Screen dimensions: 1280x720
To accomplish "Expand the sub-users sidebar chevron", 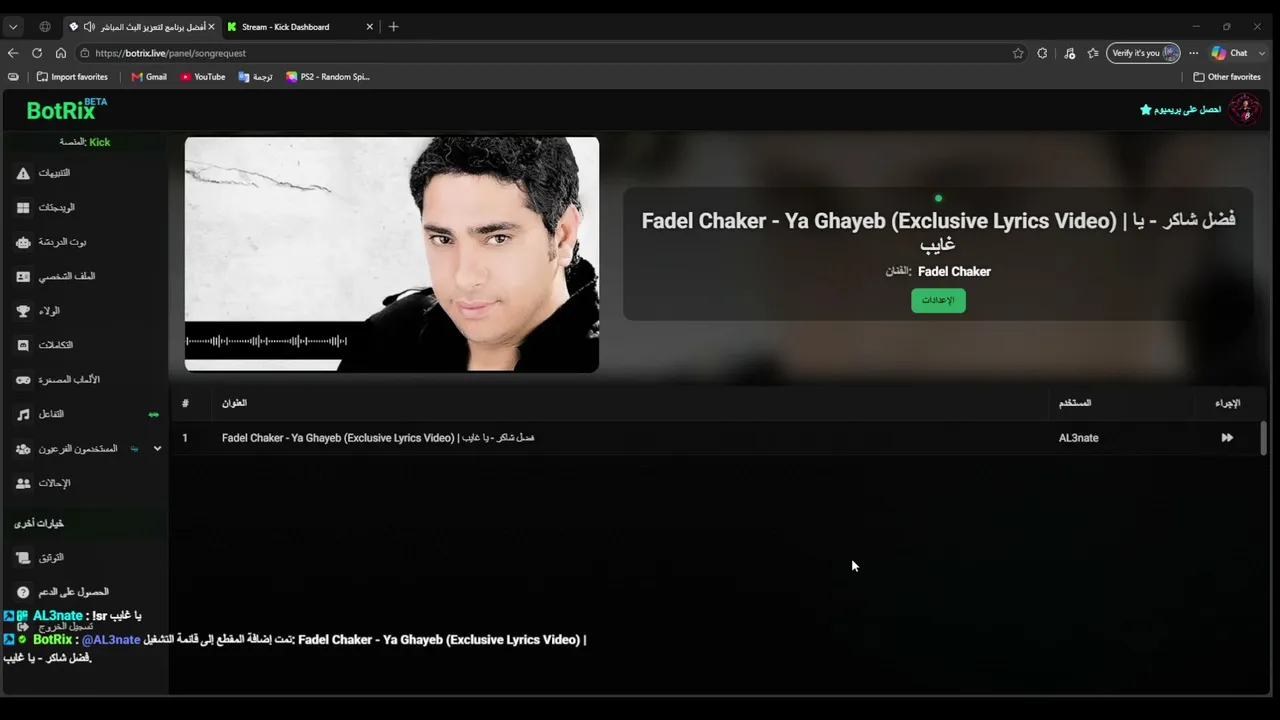I will (157, 449).
